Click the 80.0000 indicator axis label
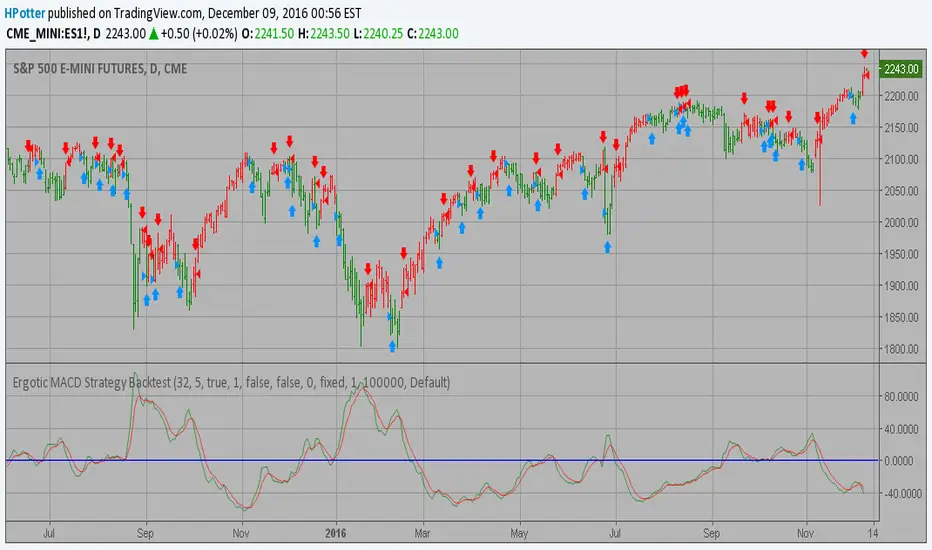Image resolution: width=932 pixels, height=550 pixels. 901,397
